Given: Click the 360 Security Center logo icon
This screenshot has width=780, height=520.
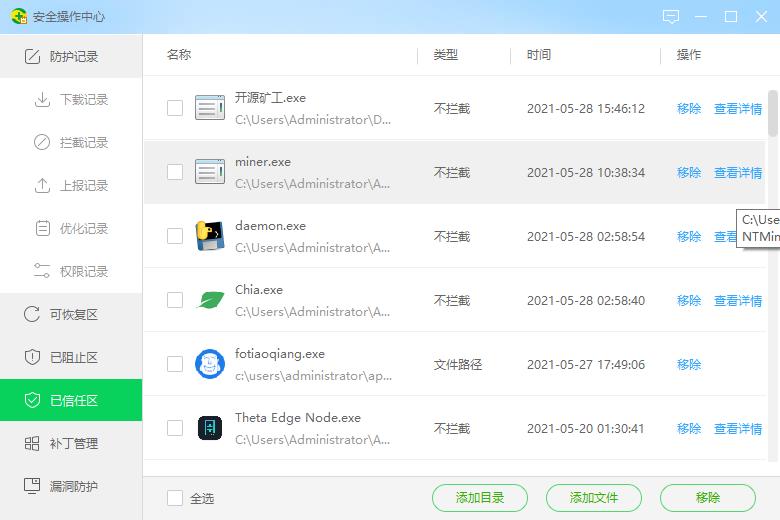Looking at the screenshot, I should click(x=18, y=16).
